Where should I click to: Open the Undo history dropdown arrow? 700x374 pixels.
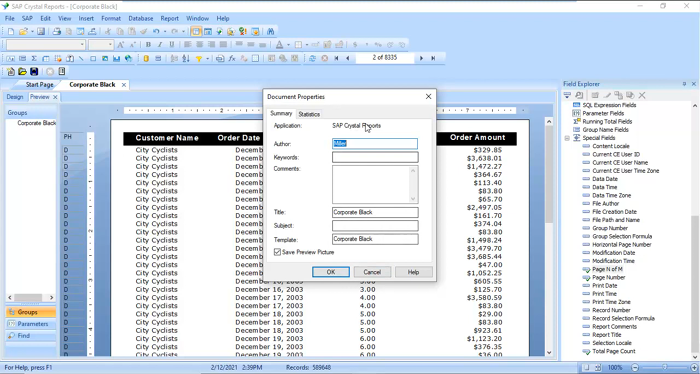pos(165,32)
